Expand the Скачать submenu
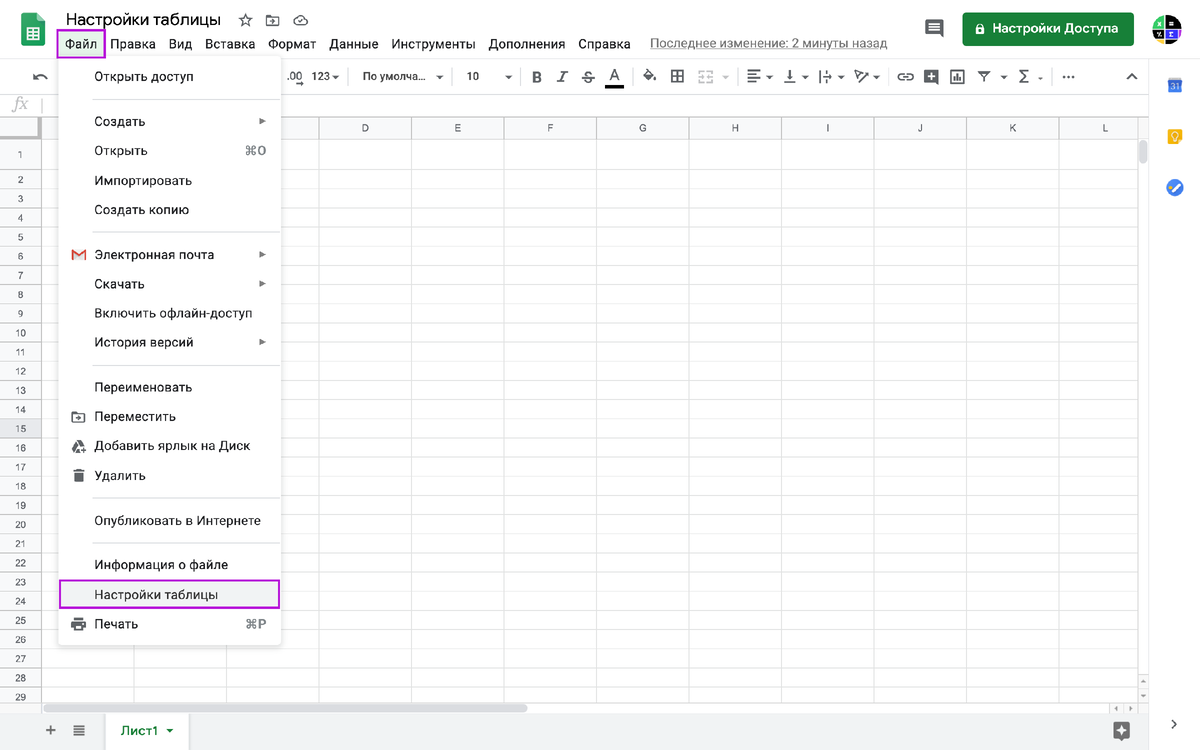The height and width of the screenshot is (750, 1200). click(x=170, y=284)
